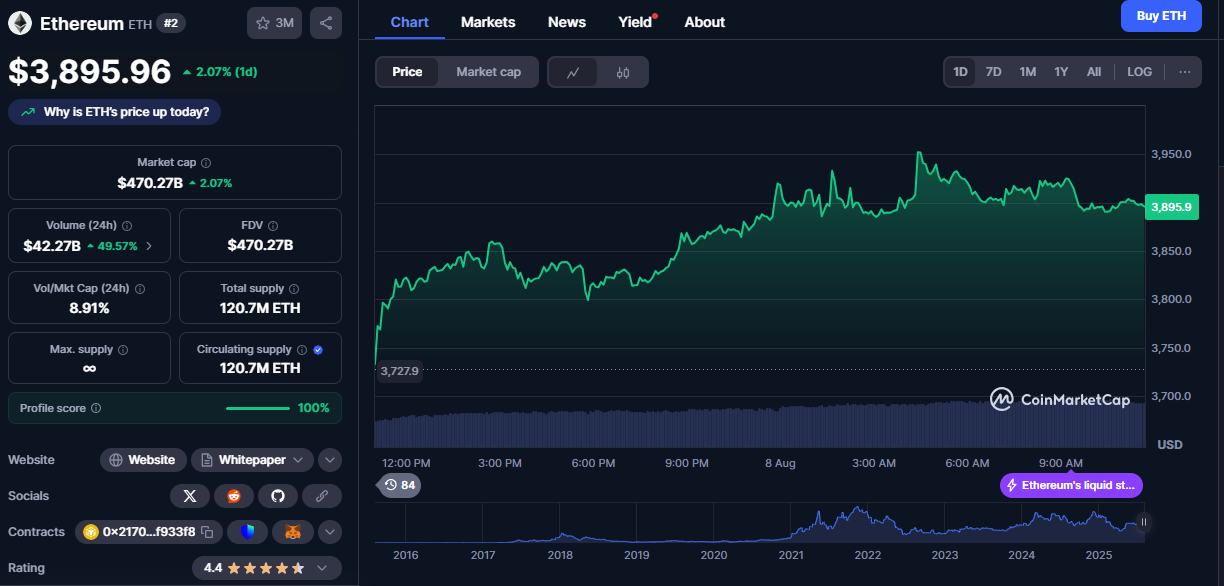The width and height of the screenshot is (1224, 586).
Task: Expand more website links chevron
Action: 330,460
